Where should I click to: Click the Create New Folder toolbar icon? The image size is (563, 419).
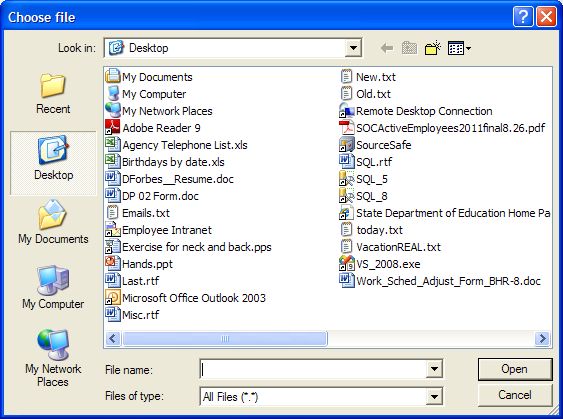(x=433, y=48)
